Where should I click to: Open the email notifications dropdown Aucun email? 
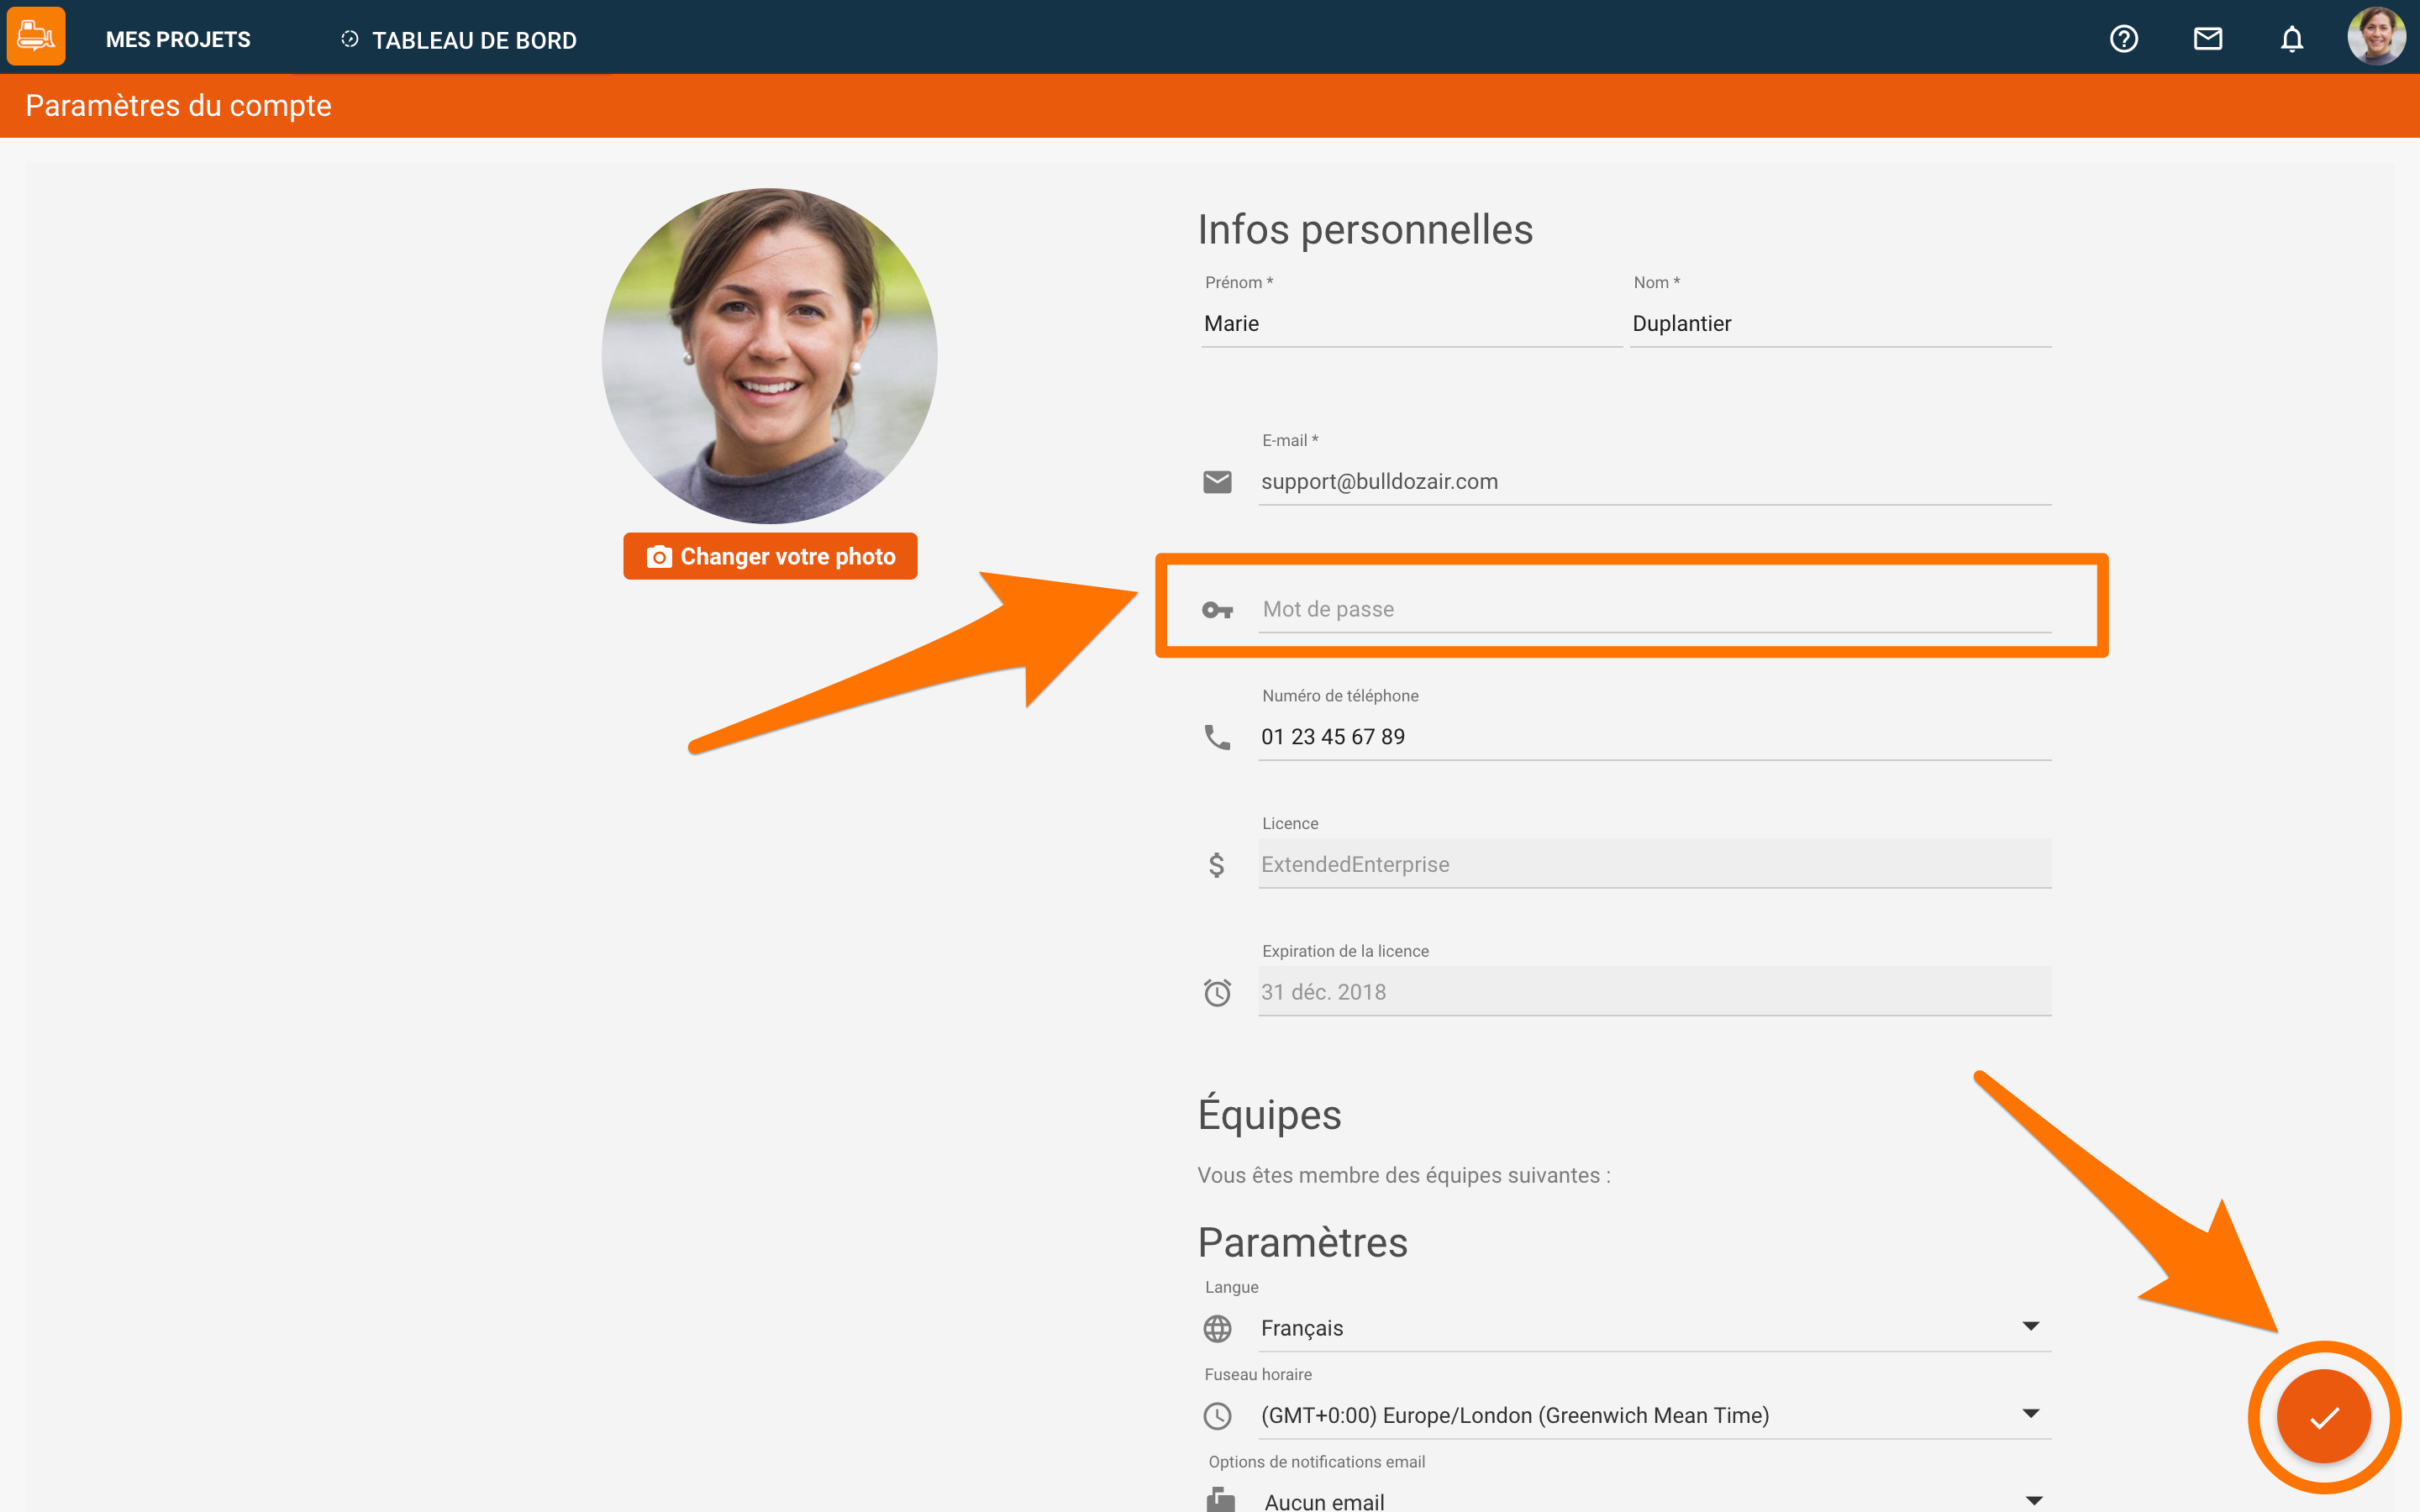coord(1654,1500)
